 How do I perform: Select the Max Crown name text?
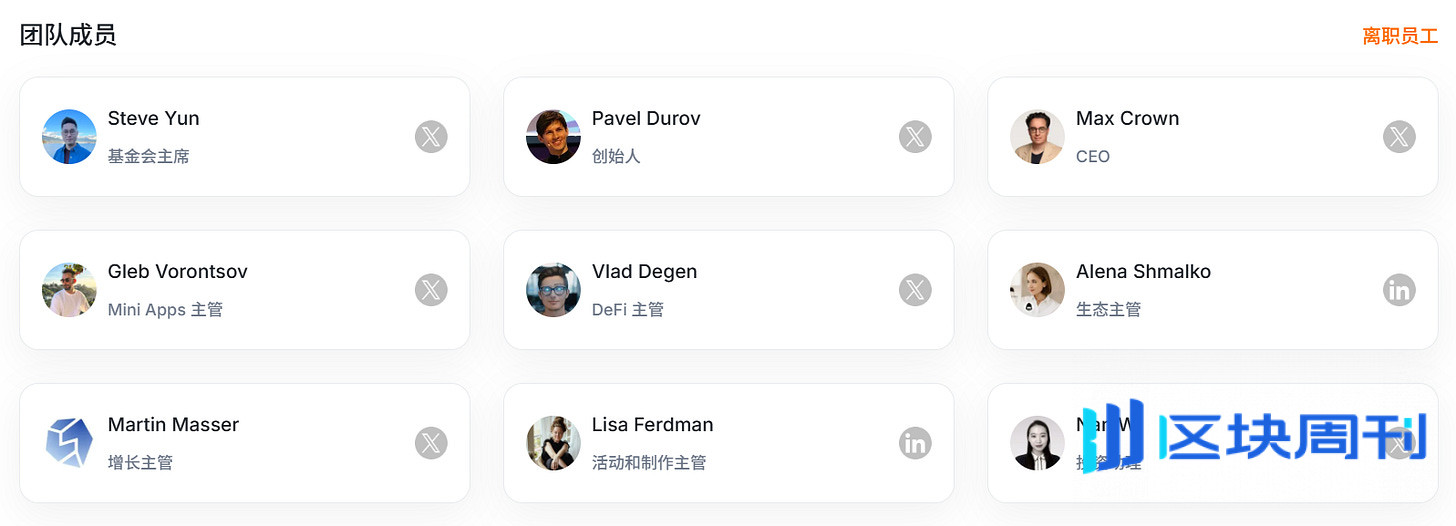tap(1127, 118)
